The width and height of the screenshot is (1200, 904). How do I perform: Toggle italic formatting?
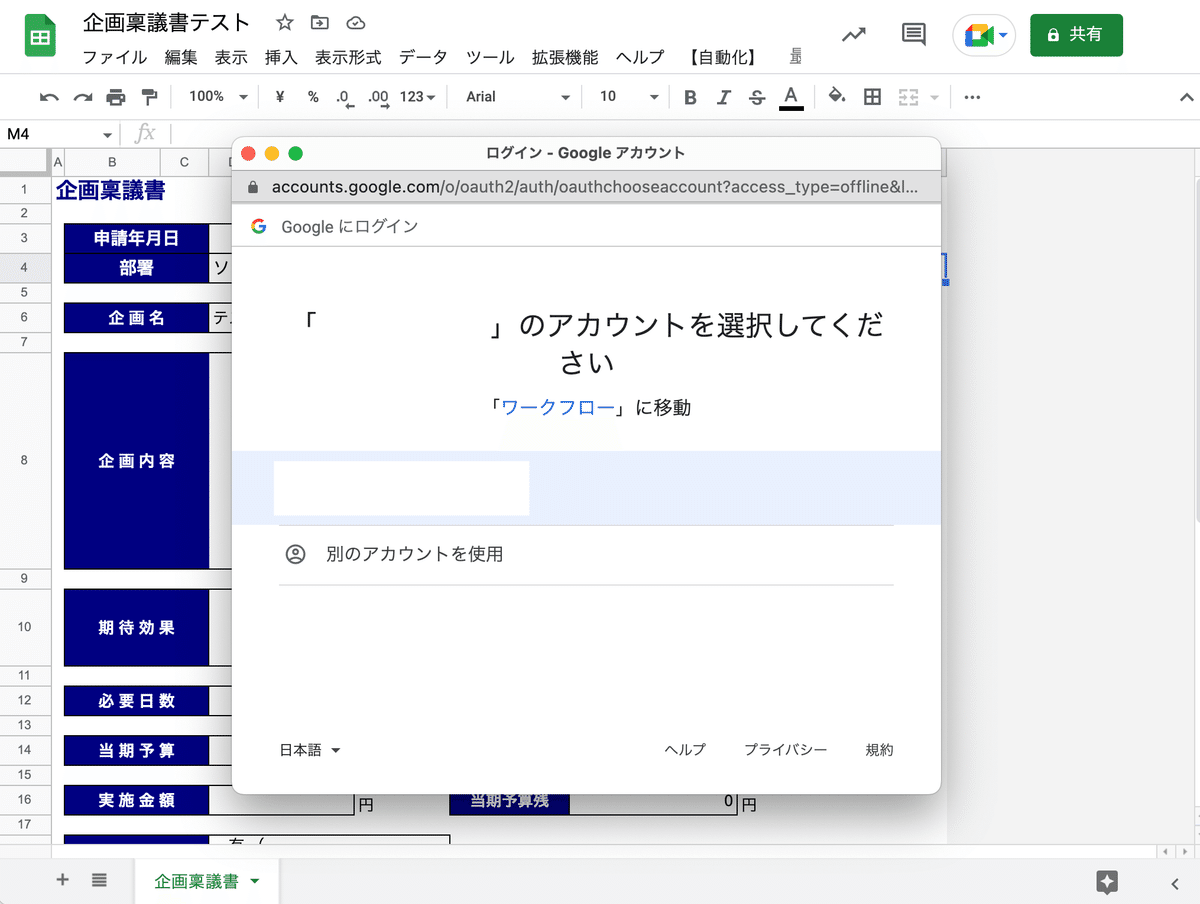click(x=723, y=97)
